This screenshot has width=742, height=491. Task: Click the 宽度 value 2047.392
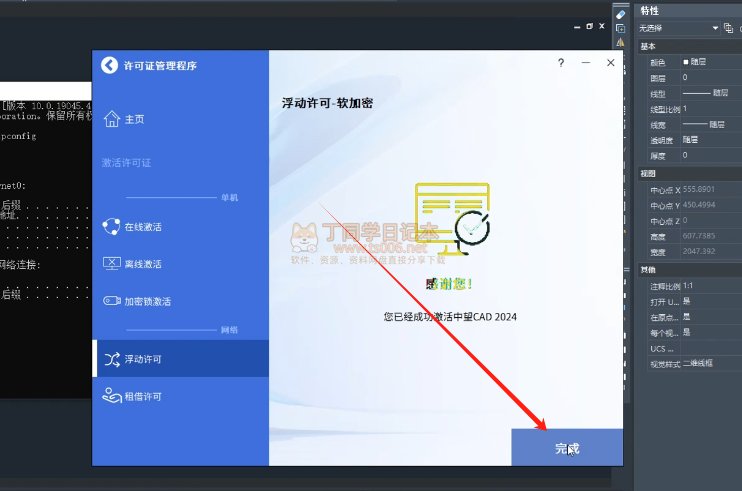coord(699,251)
